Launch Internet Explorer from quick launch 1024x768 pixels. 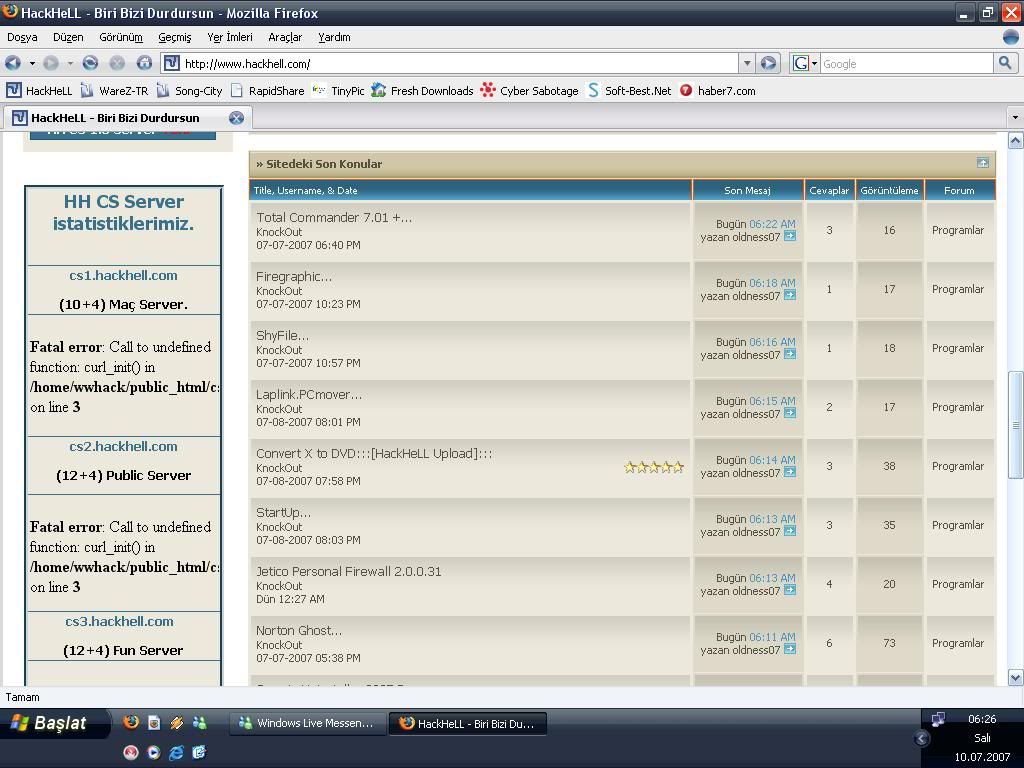176,752
